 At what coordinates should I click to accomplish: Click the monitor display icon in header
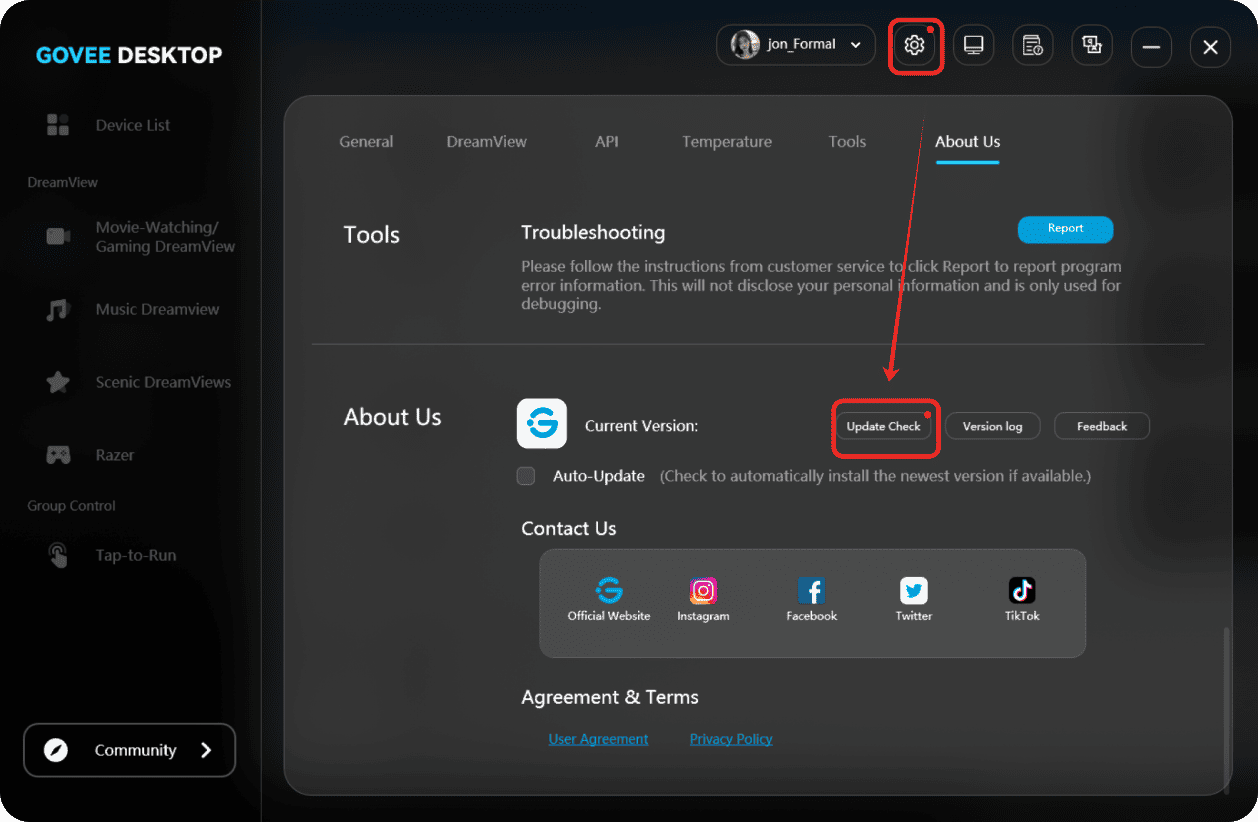(x=973, y=46)
